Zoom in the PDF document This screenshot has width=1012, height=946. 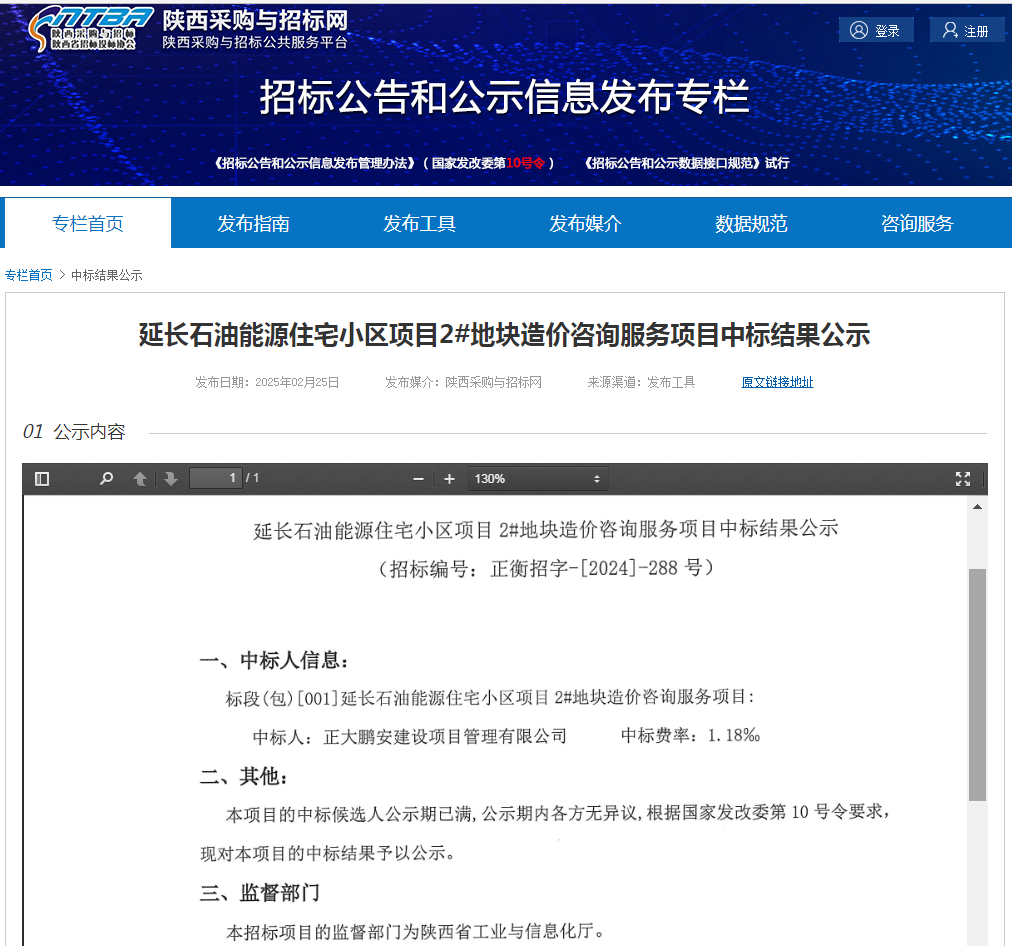click(450, 479)
